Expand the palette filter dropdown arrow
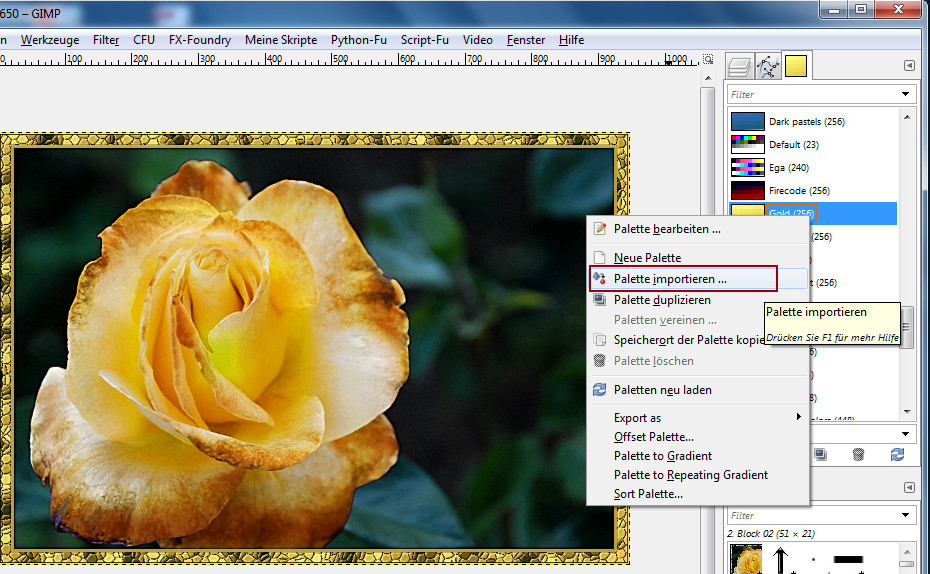930x574 pixels. coord(905,95)
